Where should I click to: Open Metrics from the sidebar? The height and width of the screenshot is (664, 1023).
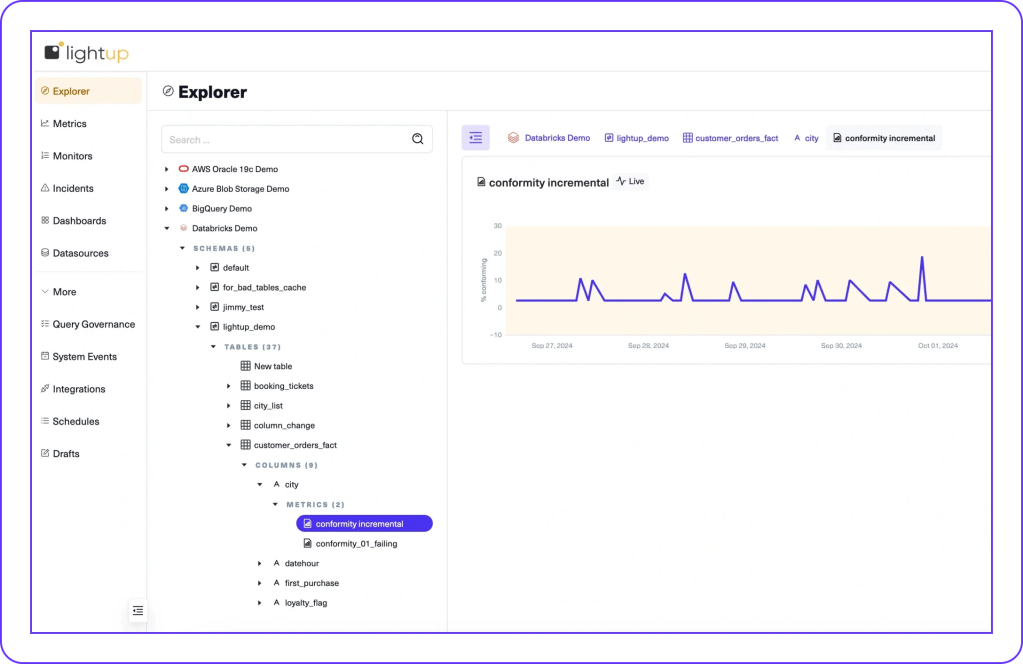coord(69,124)
